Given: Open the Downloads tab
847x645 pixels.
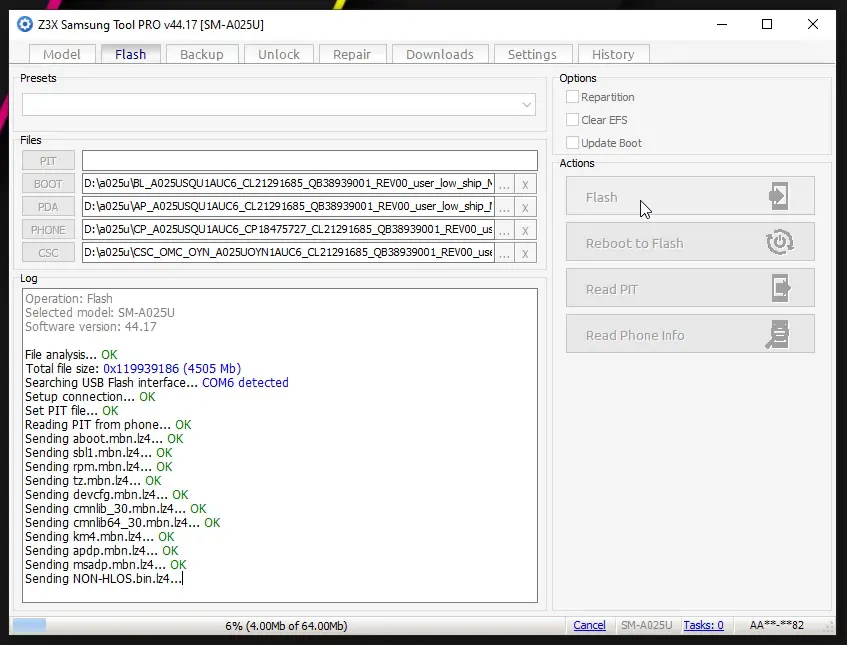Looking at the screenshot, I should tap(439, 54).
